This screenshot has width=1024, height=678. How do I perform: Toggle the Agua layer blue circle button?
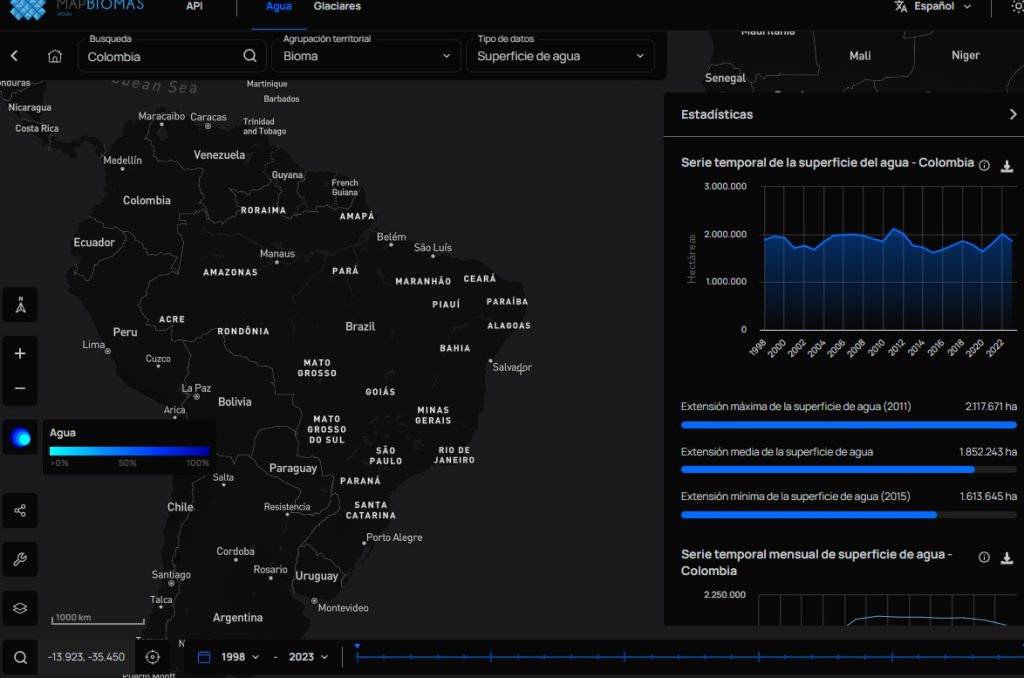click(x=20, y=438)
